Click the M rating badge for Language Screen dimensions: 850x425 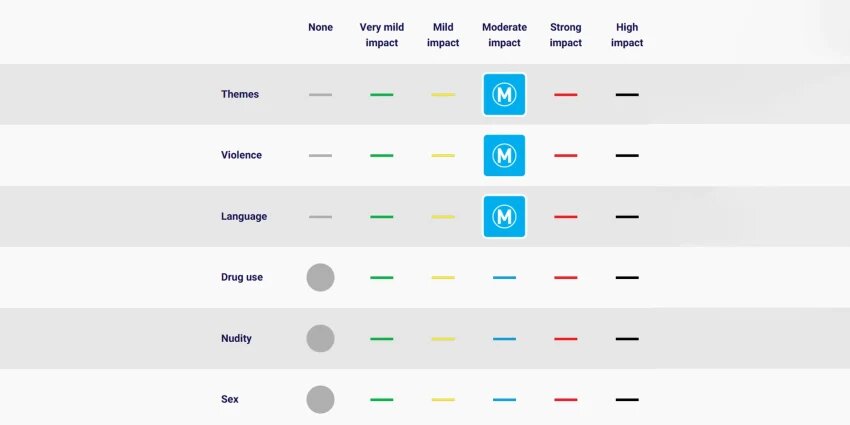pos(504,217)
